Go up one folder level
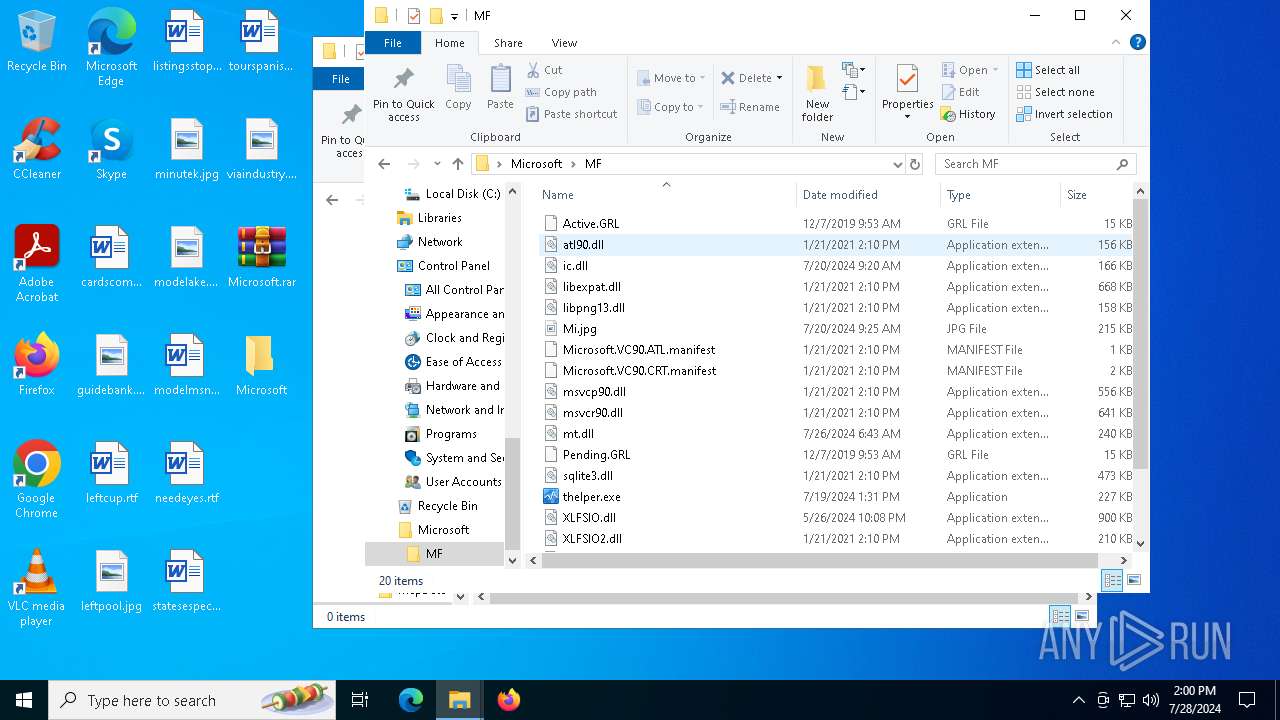The width and height of the screenshot is (1280, 720). point(458,164)
